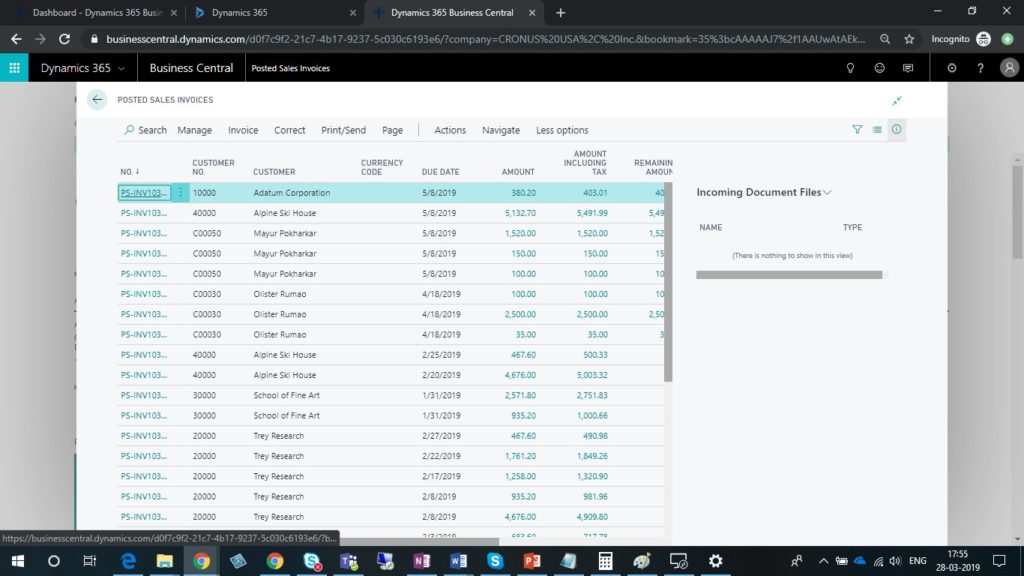Open row actions menu for Adatum Corporation
Screen dimensions: 1024x576
pos(180,193)
